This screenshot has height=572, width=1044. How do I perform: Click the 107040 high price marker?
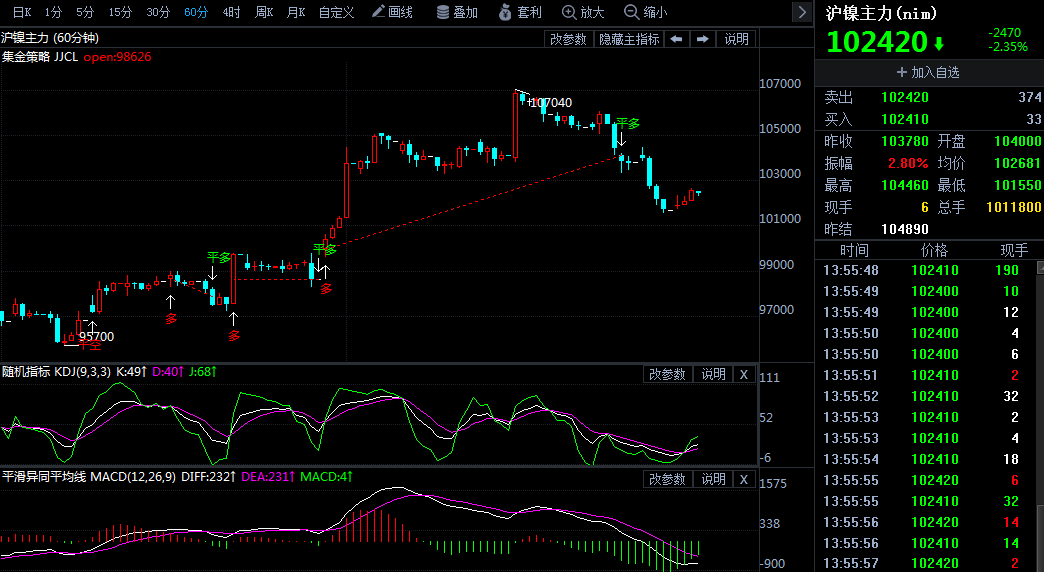pyautogui.click(x=549, y=103)
